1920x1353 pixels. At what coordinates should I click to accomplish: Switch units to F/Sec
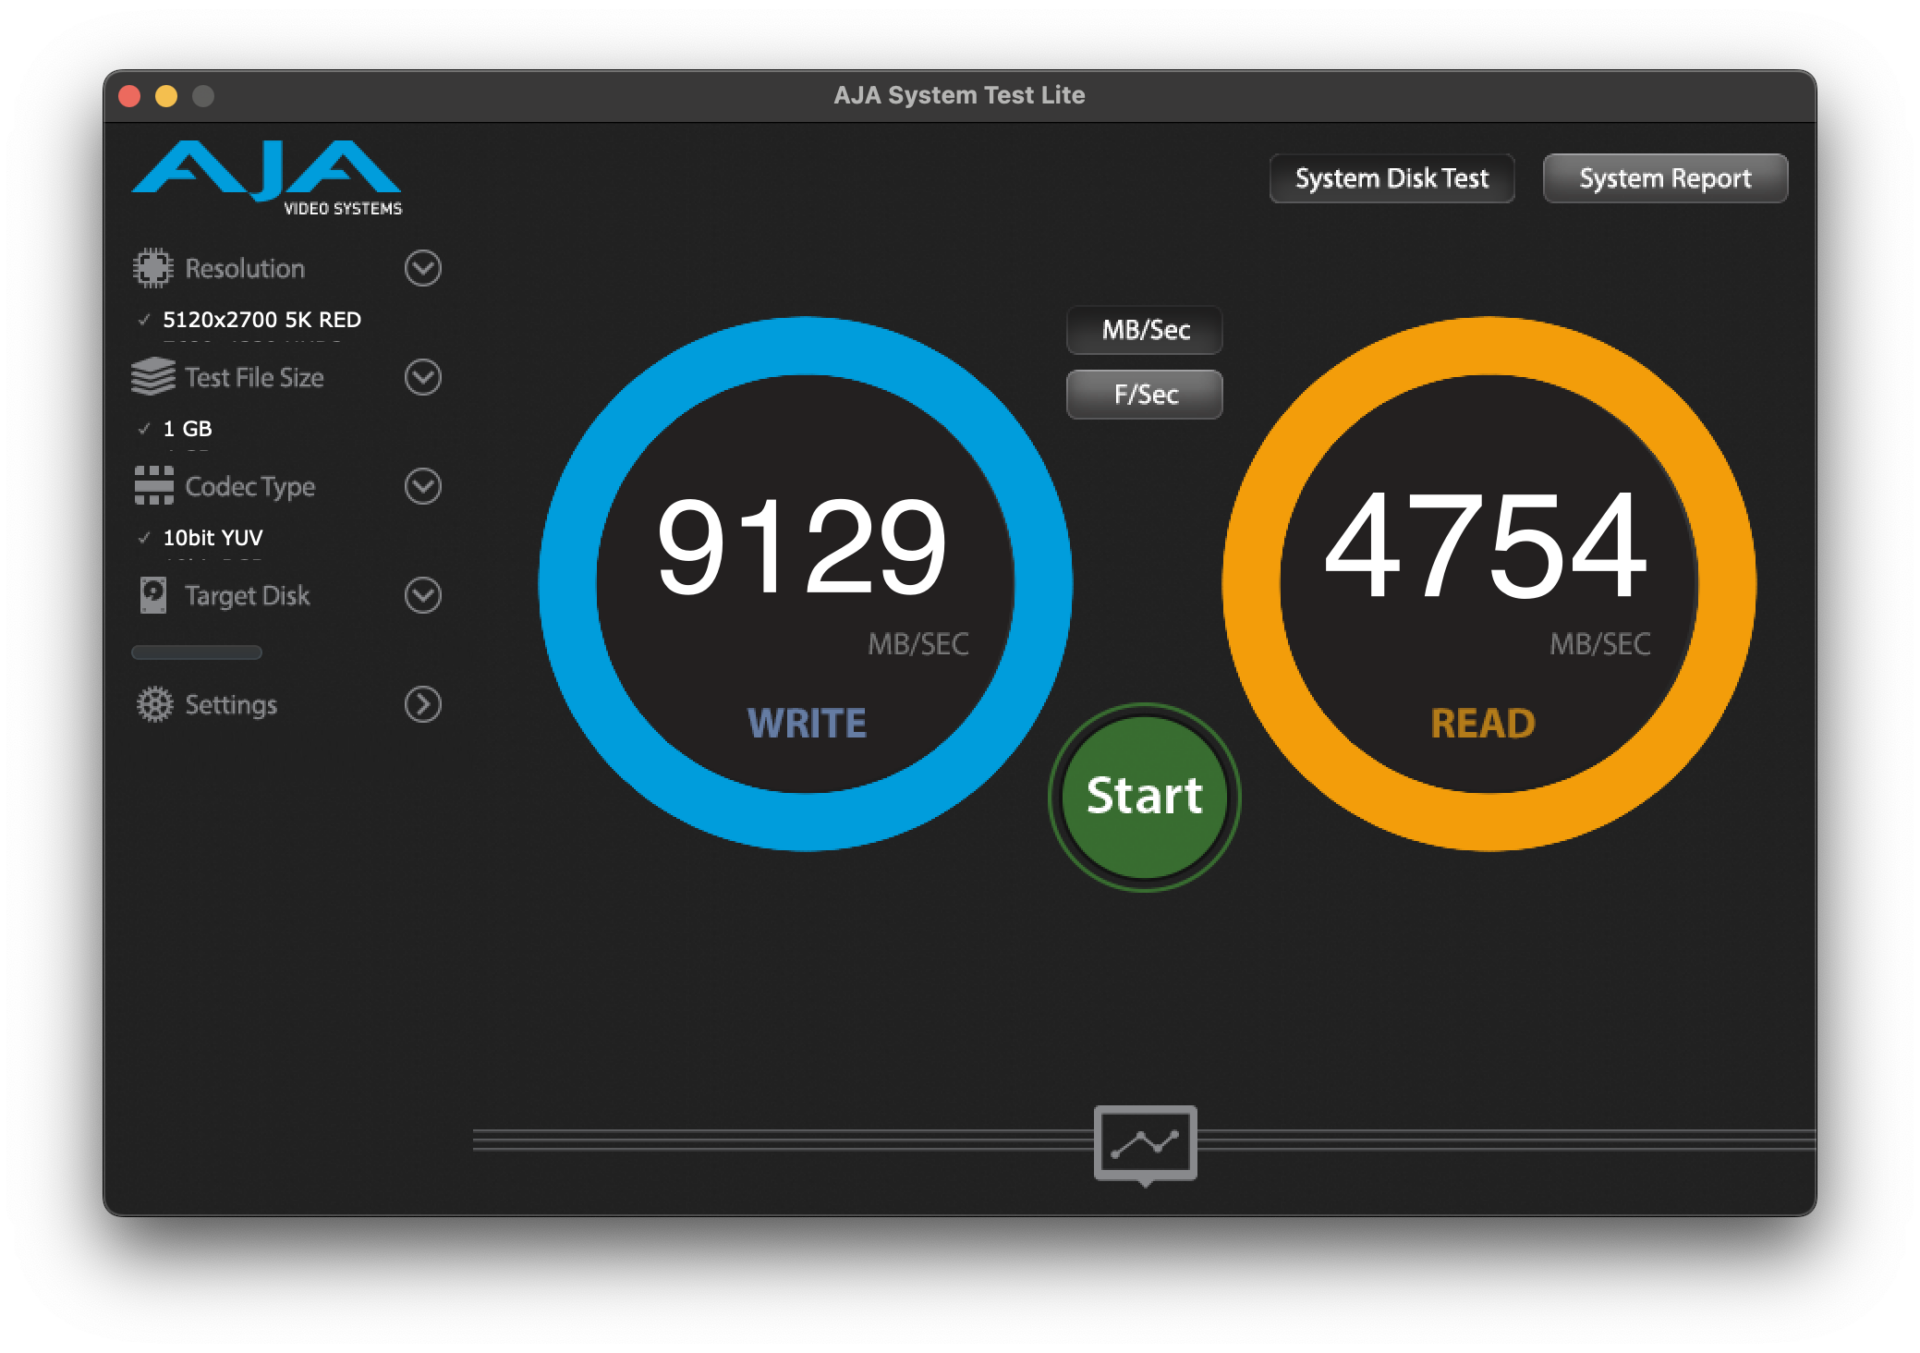pos(1145,394)
